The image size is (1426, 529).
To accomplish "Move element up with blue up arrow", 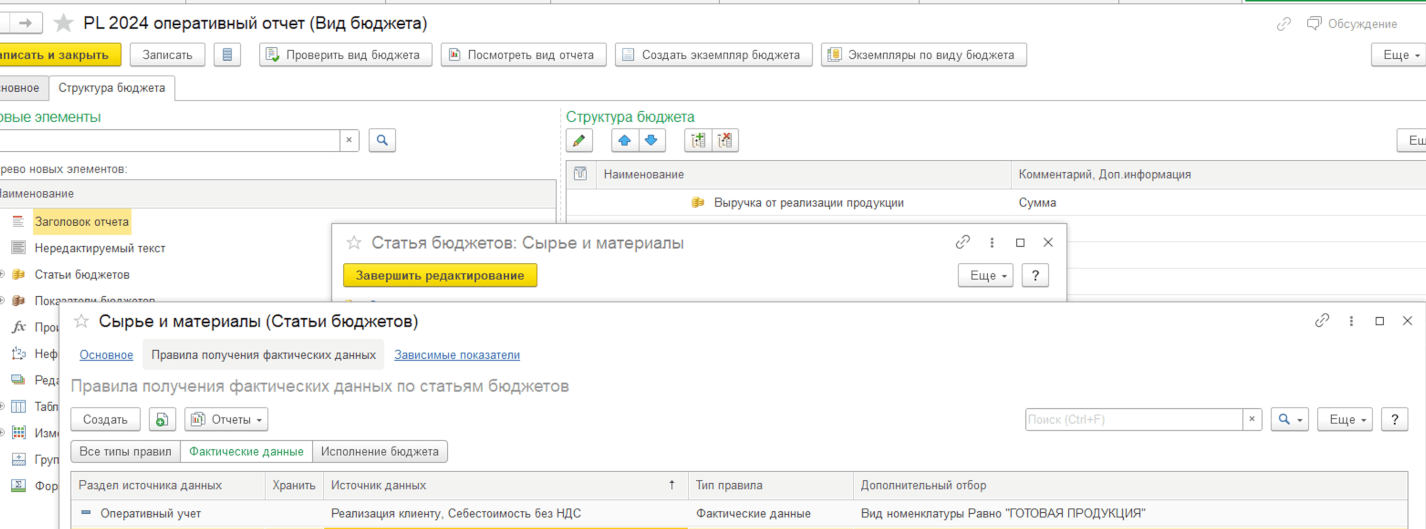I will pyautogui.click(x=625, y=141).
